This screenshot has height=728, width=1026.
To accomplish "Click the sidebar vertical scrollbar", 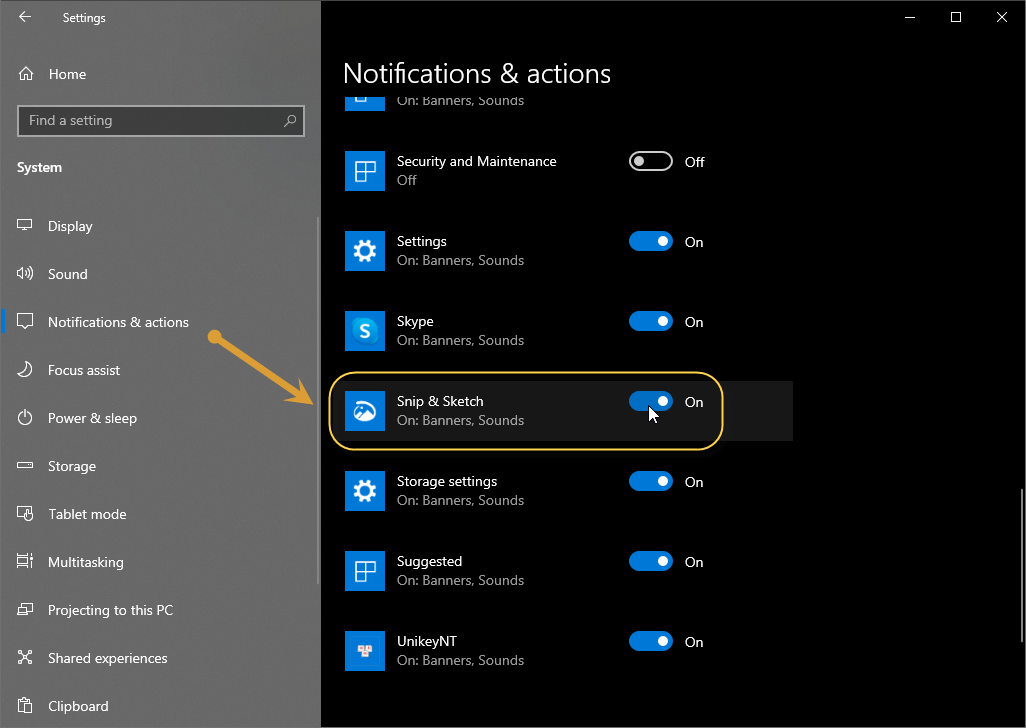I will pyautogui.click(x=318, y=400).
